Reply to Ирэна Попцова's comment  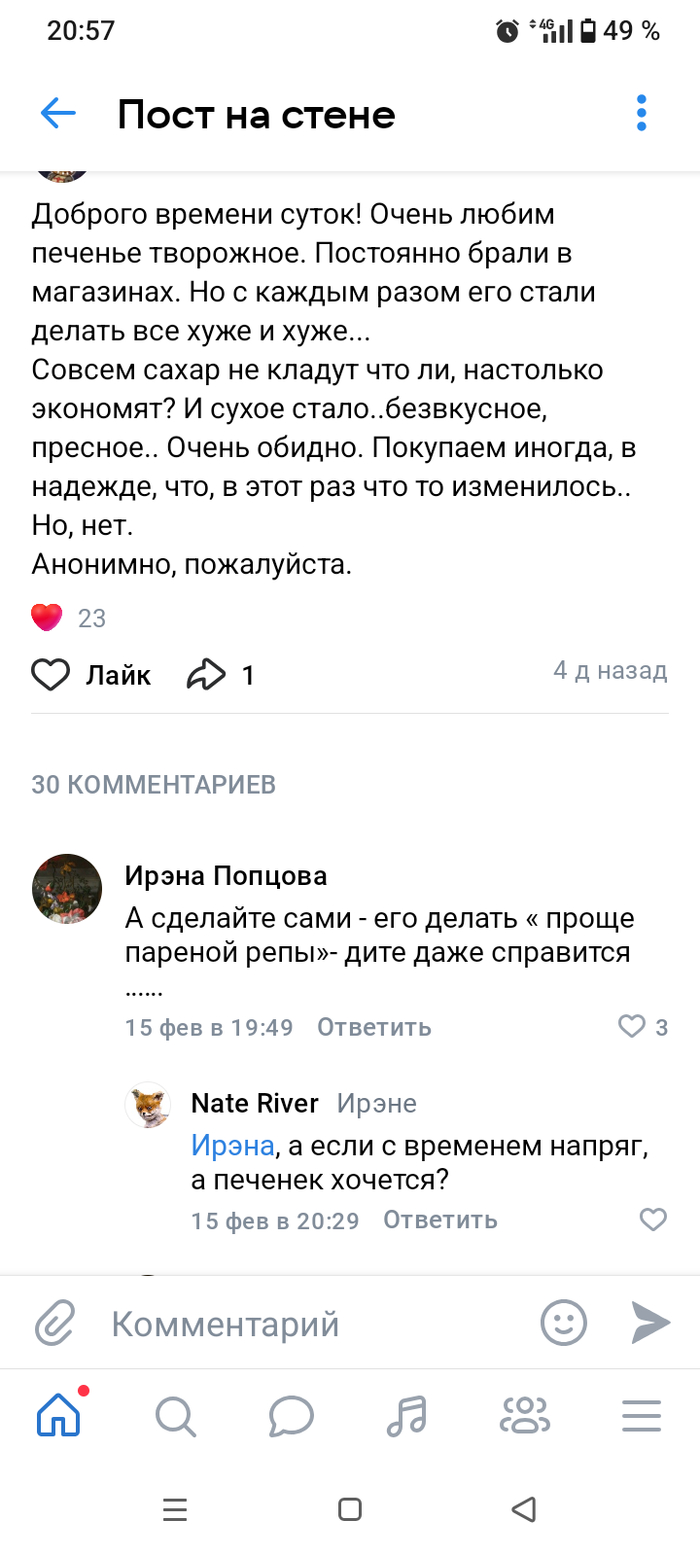(x=374, y=1026)
